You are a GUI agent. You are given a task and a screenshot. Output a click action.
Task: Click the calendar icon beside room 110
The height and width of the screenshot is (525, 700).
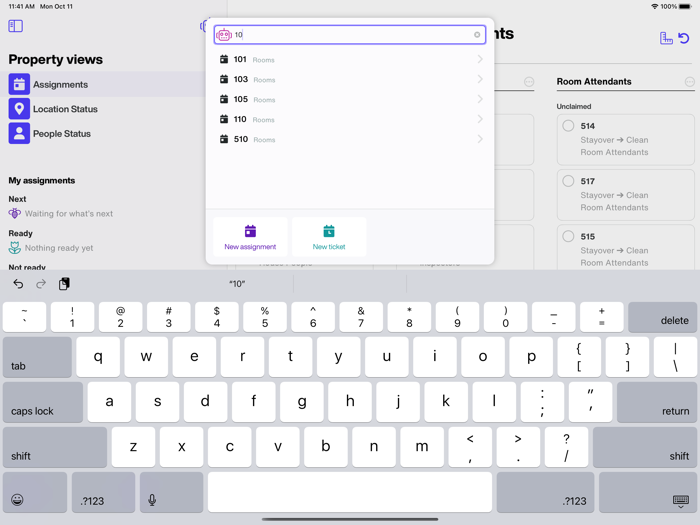pos(224,119)
